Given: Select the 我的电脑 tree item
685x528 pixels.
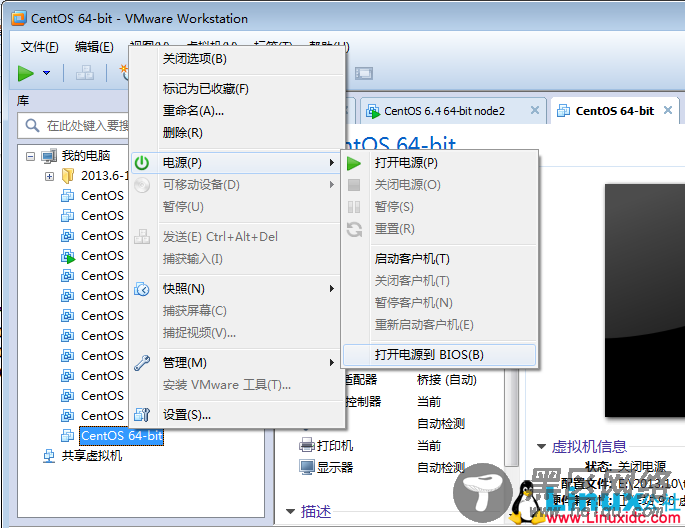Looking at the screenshot, I should pyautogui.click(x=86, y=155).
